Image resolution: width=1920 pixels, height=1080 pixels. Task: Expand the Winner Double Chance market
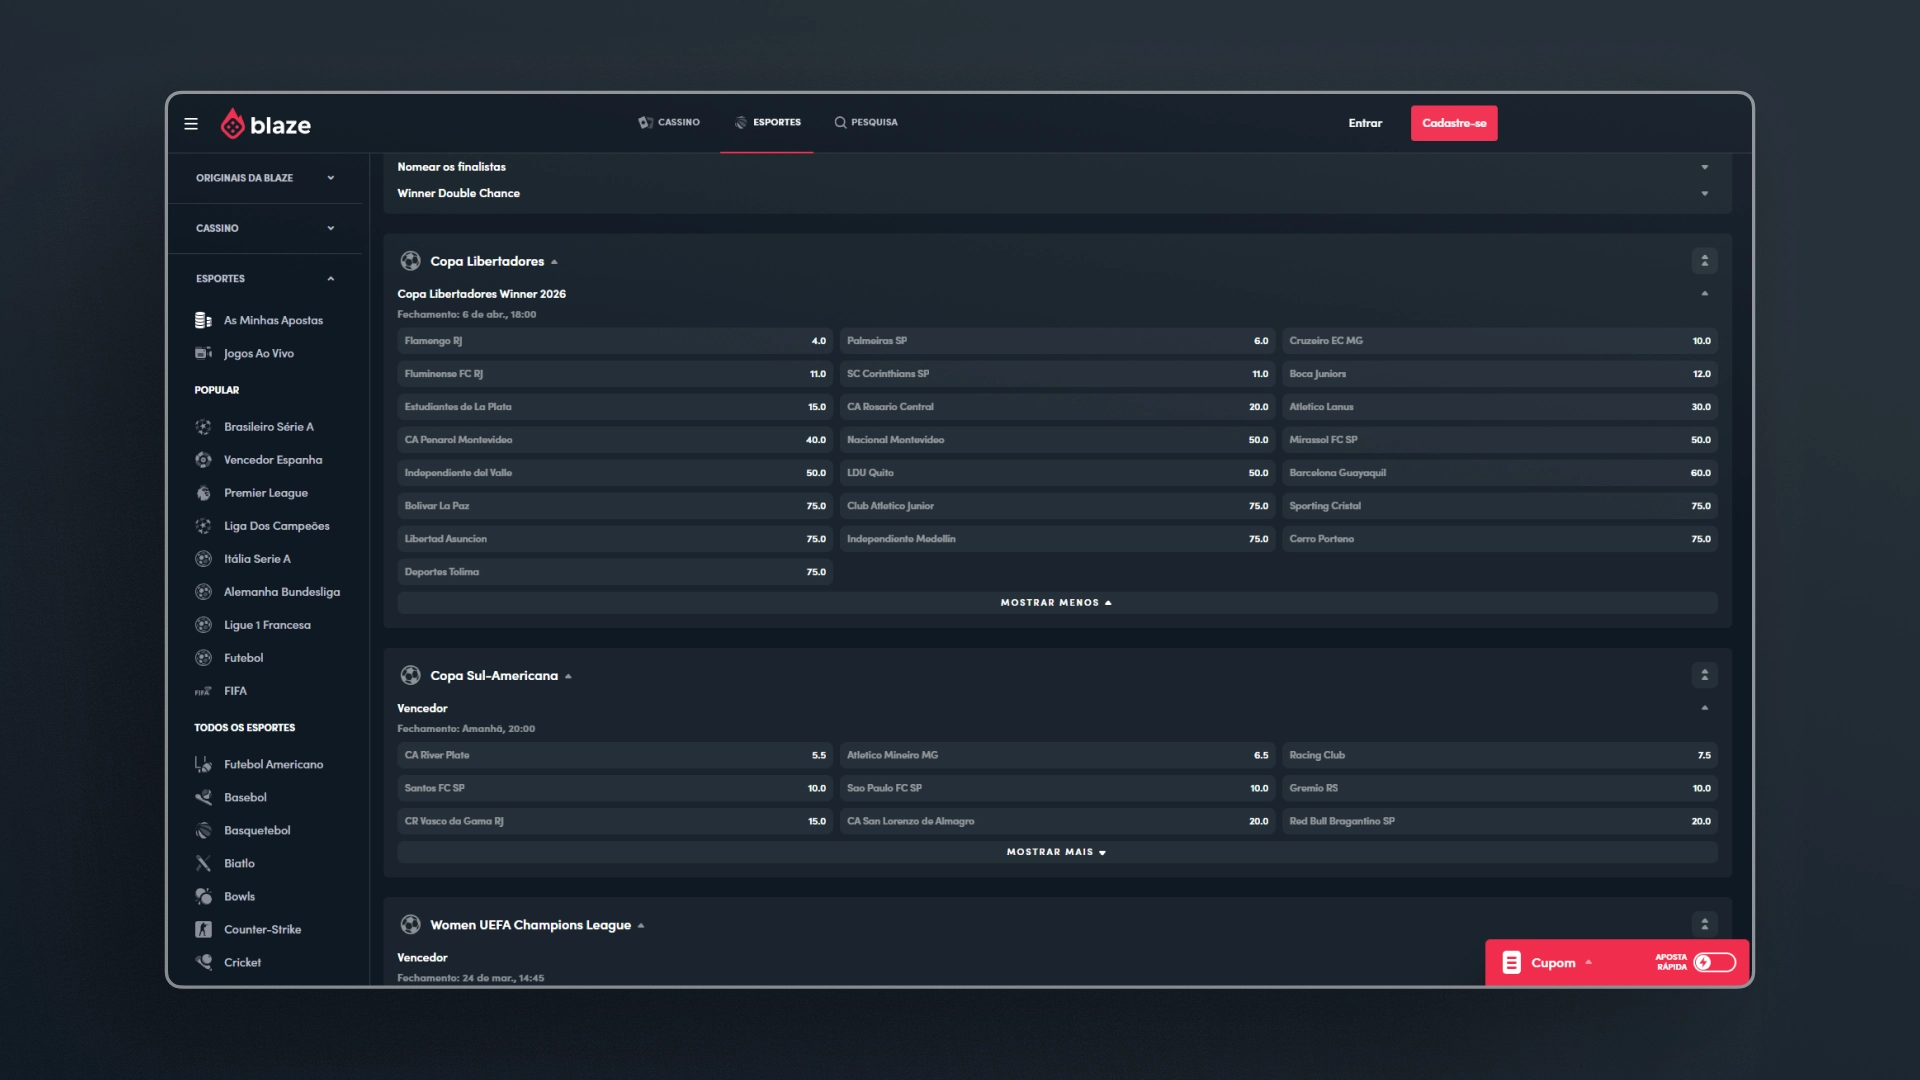(x=1057, y=193)
